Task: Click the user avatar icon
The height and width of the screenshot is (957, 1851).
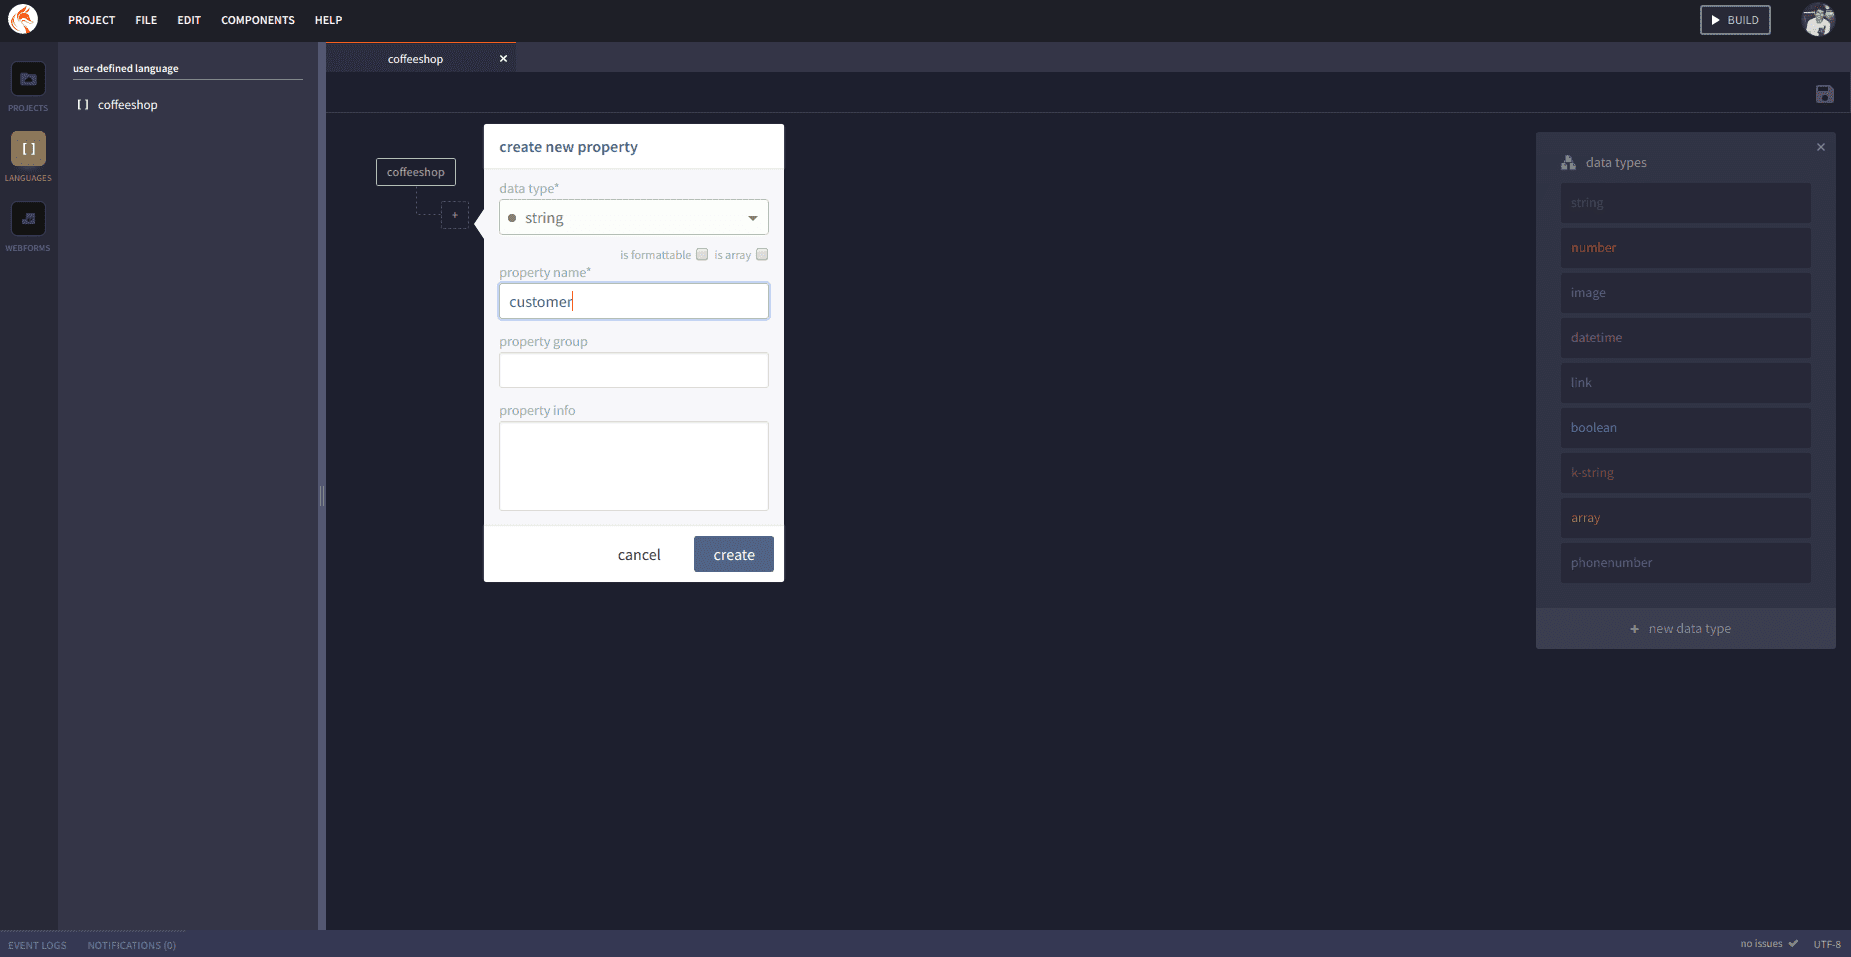Action: tap(1817, 20)
